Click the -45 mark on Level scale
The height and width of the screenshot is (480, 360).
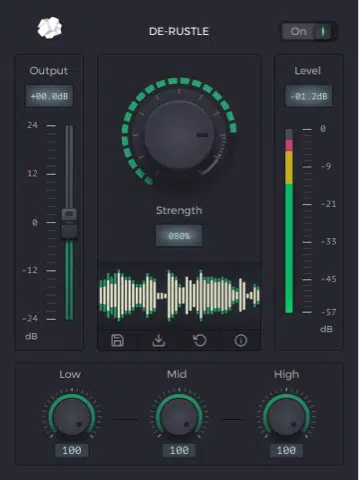(x=329, y=279)
